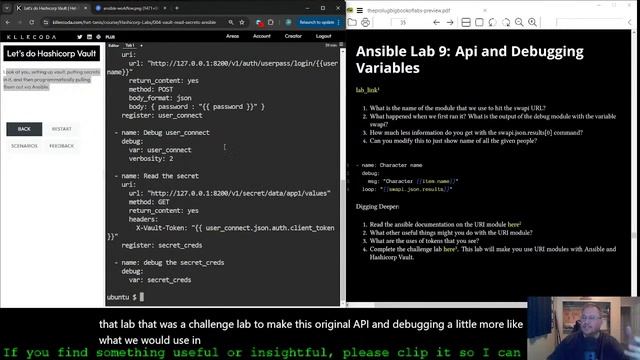This screenshot has height=360, width=640.
Task: Open the FEEDBACK button
Action: (62, 146)
